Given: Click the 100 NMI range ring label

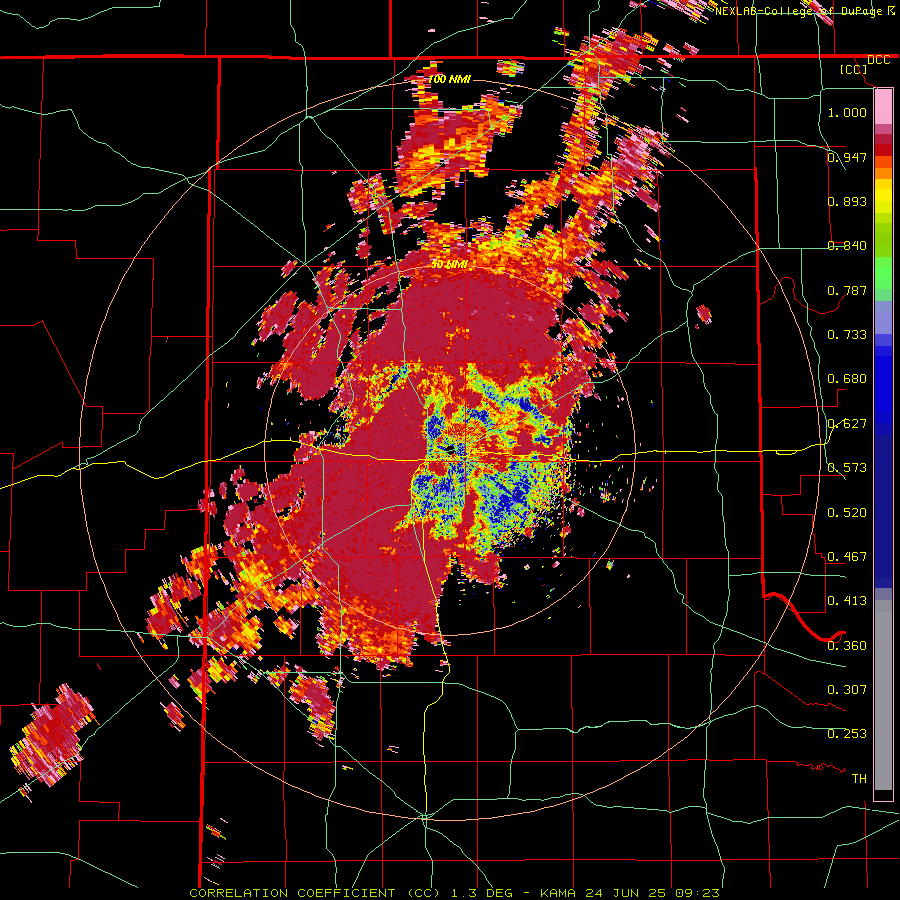Looking at the screenshot, I should pyautogui.click(x=449, y=79).
